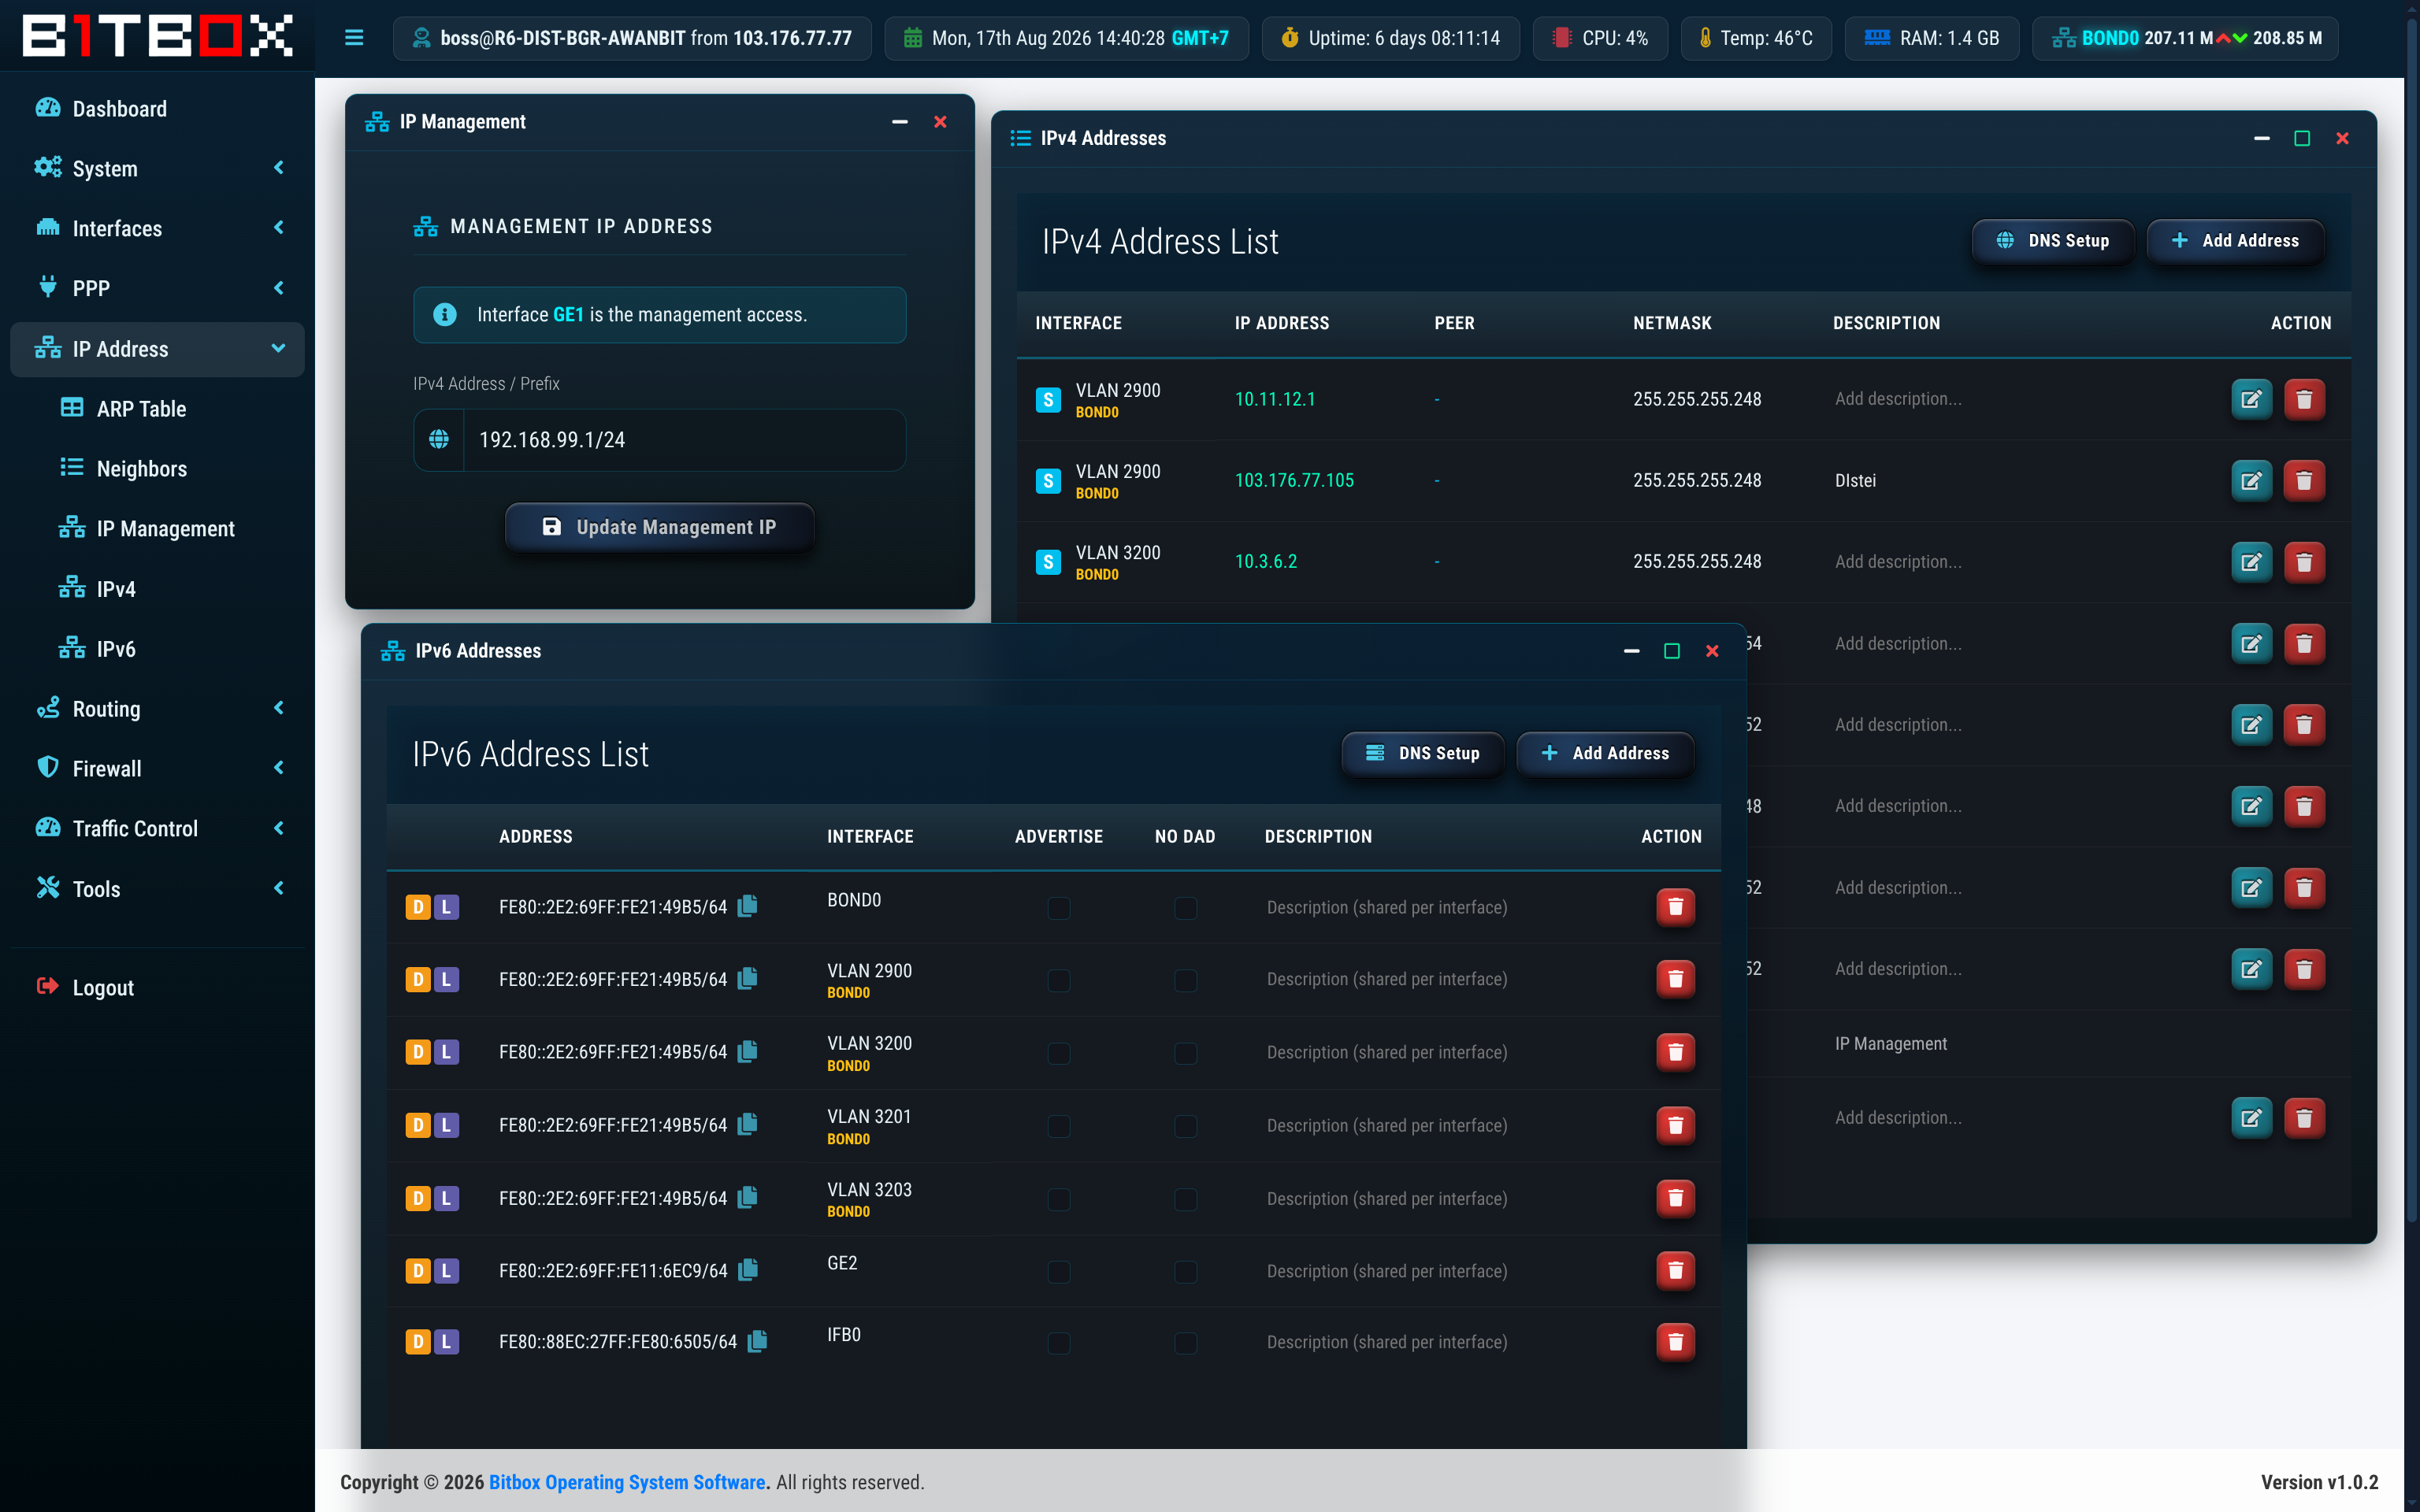Click the globe icon beside 192.168.99.1/24

pos(439,439)
